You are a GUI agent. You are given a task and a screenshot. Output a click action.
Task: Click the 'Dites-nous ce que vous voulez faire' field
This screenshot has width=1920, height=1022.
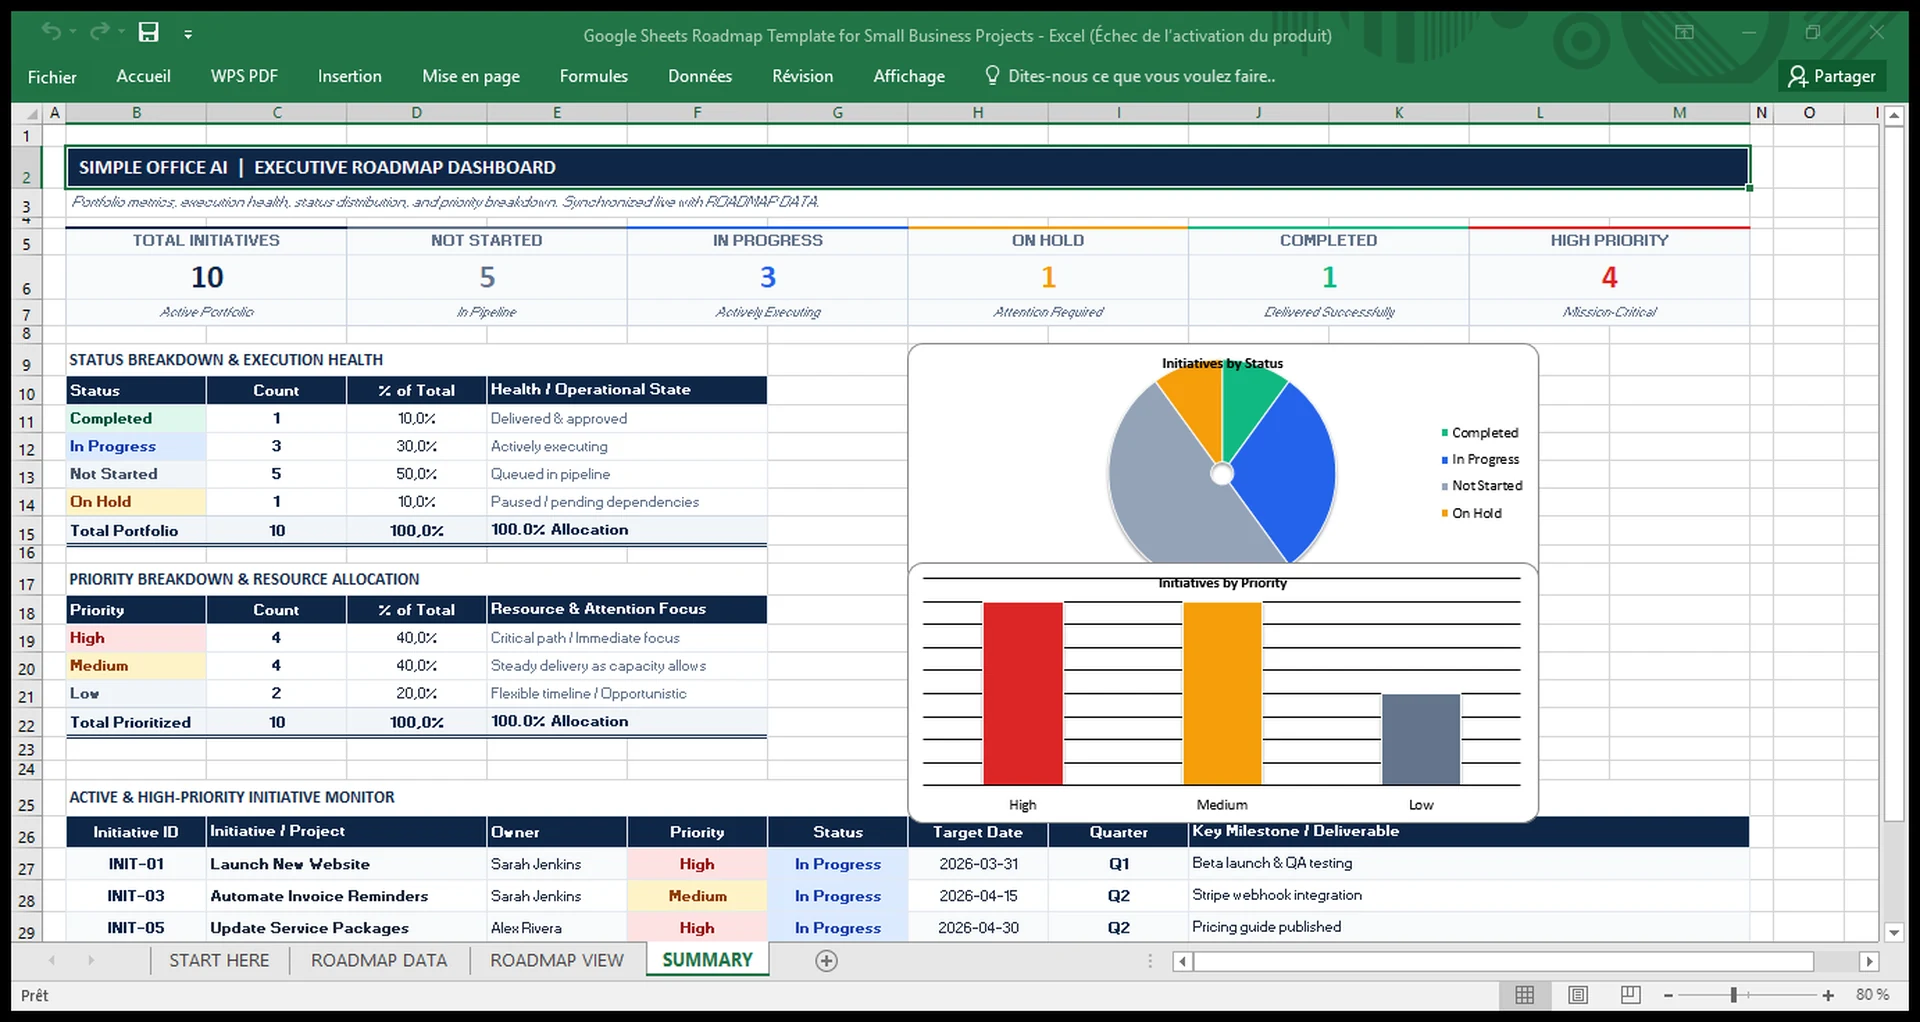(1141, 76)
